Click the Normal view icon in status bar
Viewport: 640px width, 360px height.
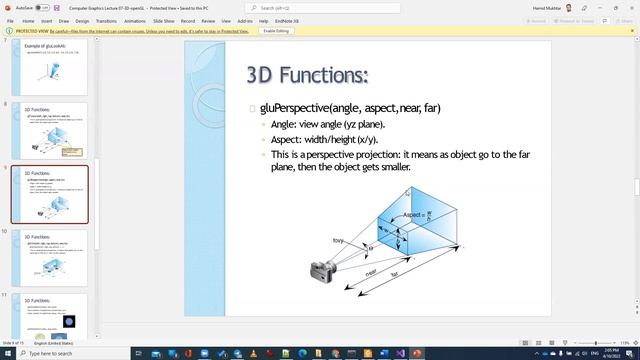pyautogui.click(x=525, y=343)
